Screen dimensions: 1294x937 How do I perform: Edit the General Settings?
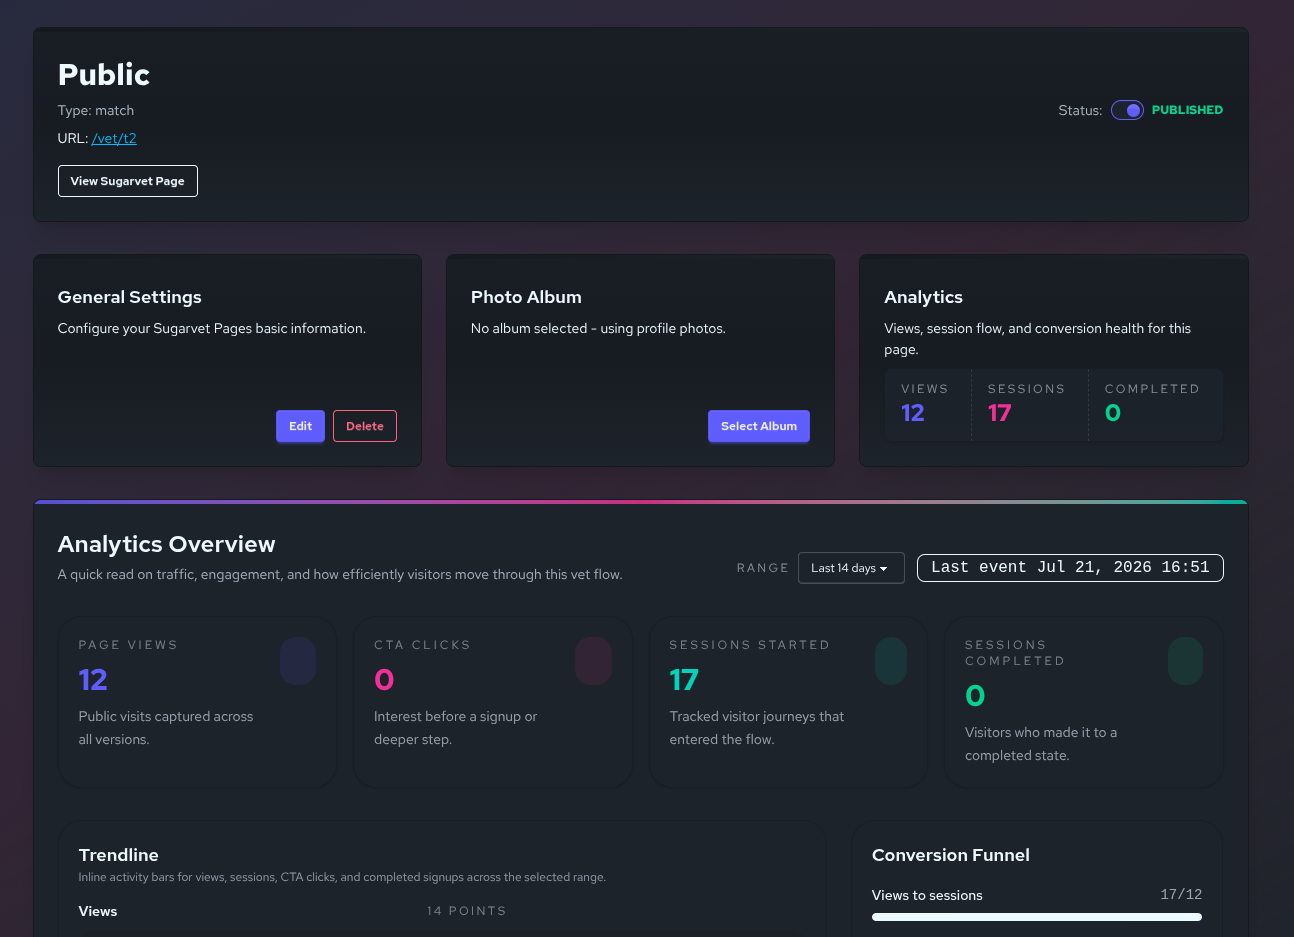pyautogui.click(x=300, y=426)
